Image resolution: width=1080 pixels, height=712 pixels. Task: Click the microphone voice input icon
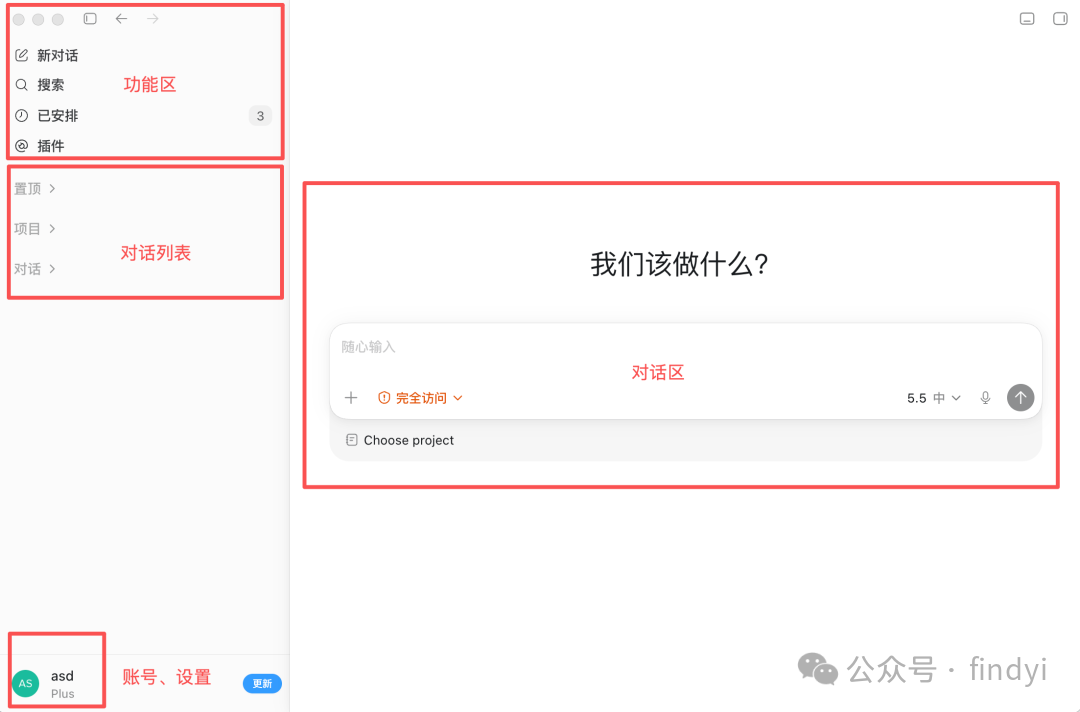[985, 398]
